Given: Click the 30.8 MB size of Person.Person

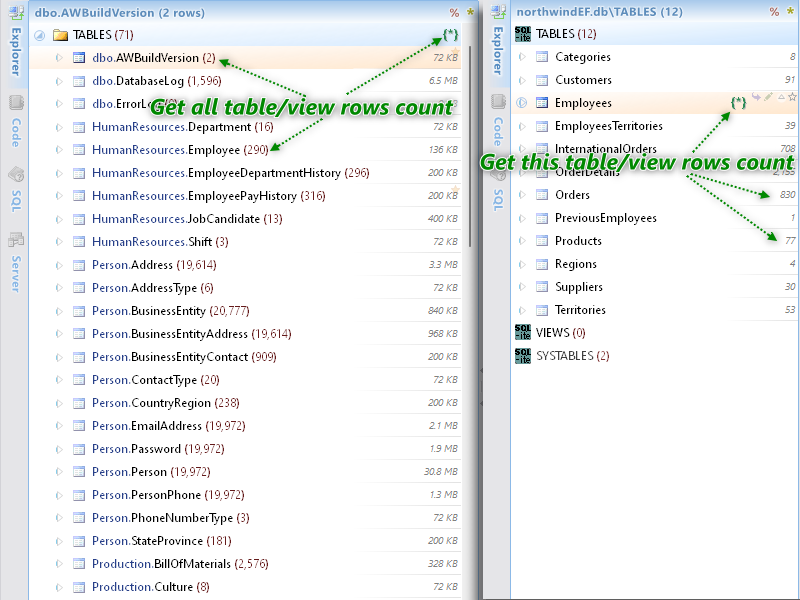Looking at the screenshot, I should click(x=440, y=472).
